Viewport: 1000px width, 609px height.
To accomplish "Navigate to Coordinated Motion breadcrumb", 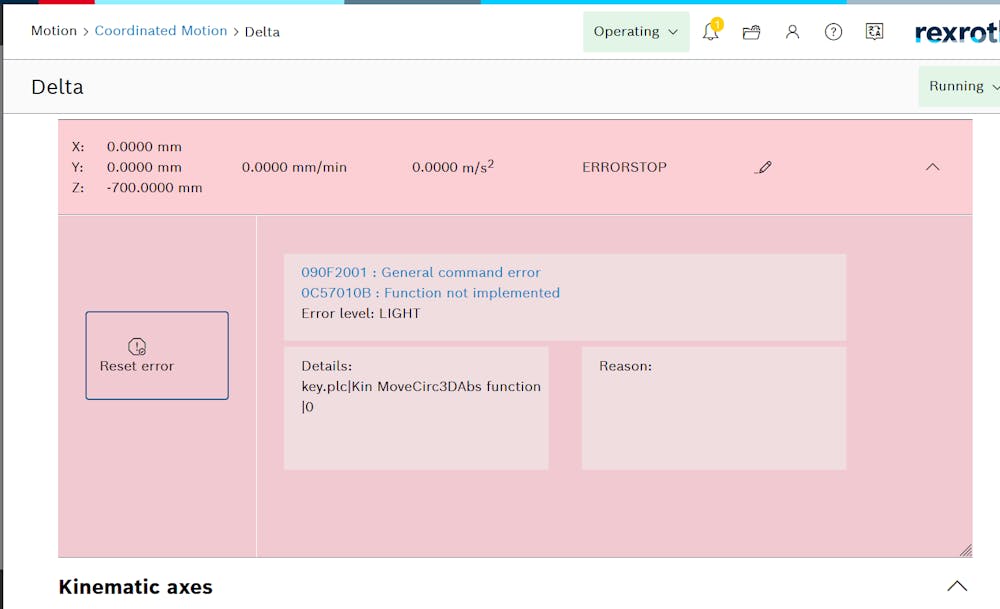I will point(161,31).
